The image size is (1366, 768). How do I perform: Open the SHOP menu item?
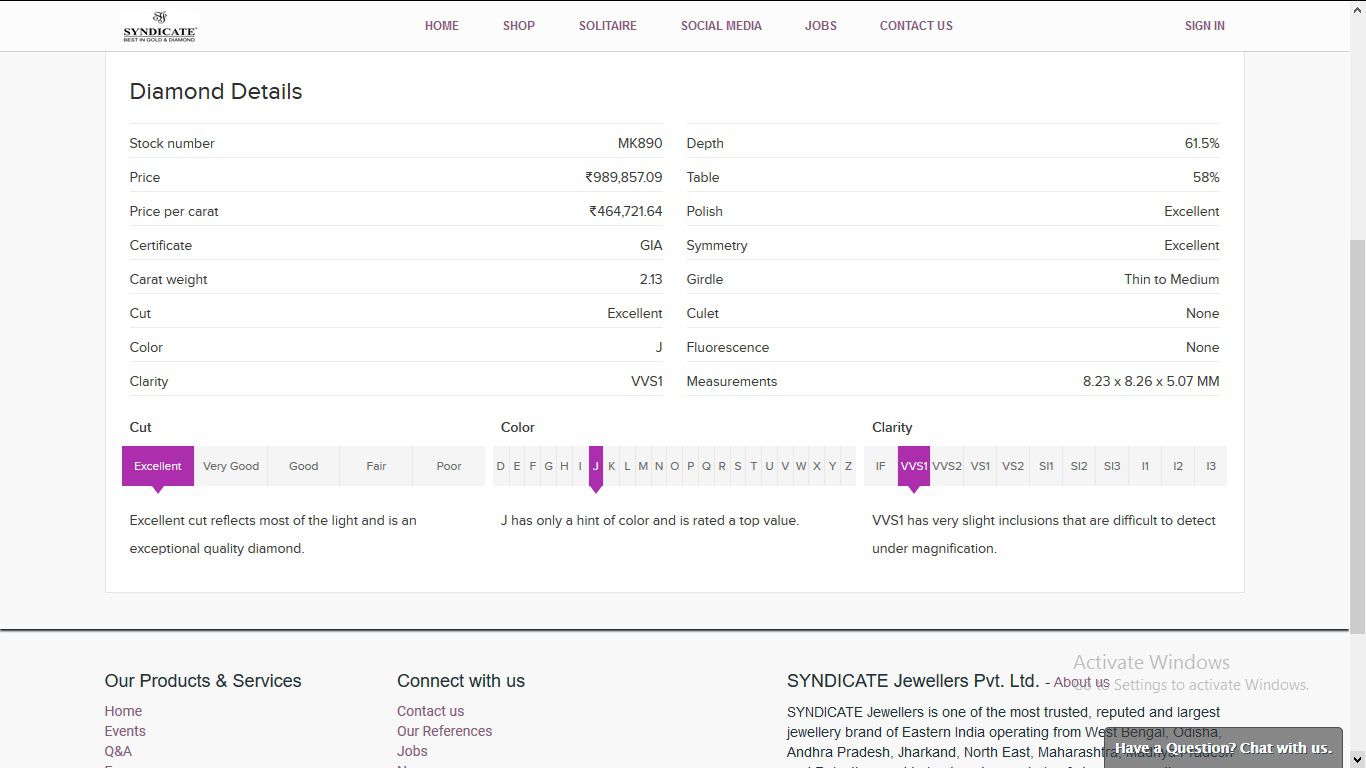tap(518, 26)
